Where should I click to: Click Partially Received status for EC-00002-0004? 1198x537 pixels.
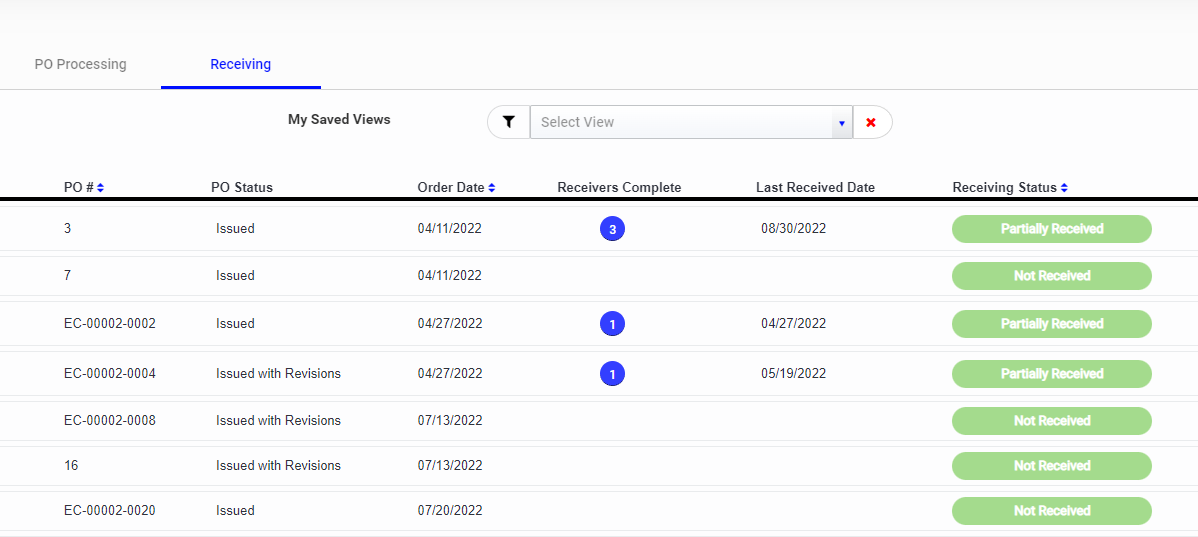coord(1051,374)
